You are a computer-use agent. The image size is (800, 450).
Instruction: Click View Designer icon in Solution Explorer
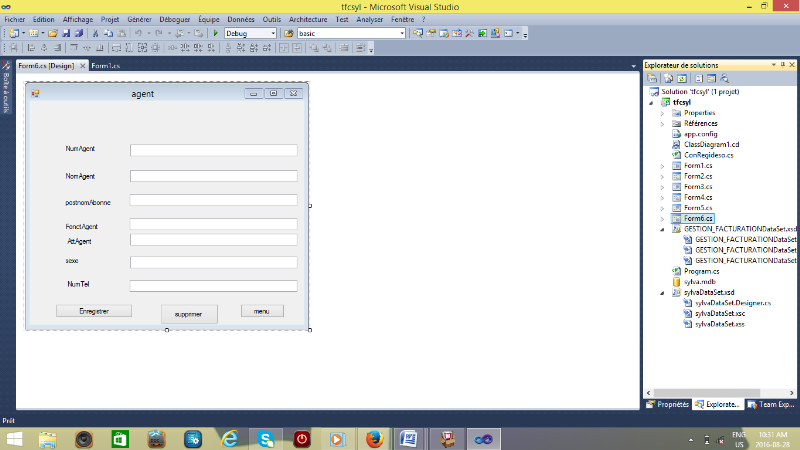pyautogui.click(x=711, y=79)
